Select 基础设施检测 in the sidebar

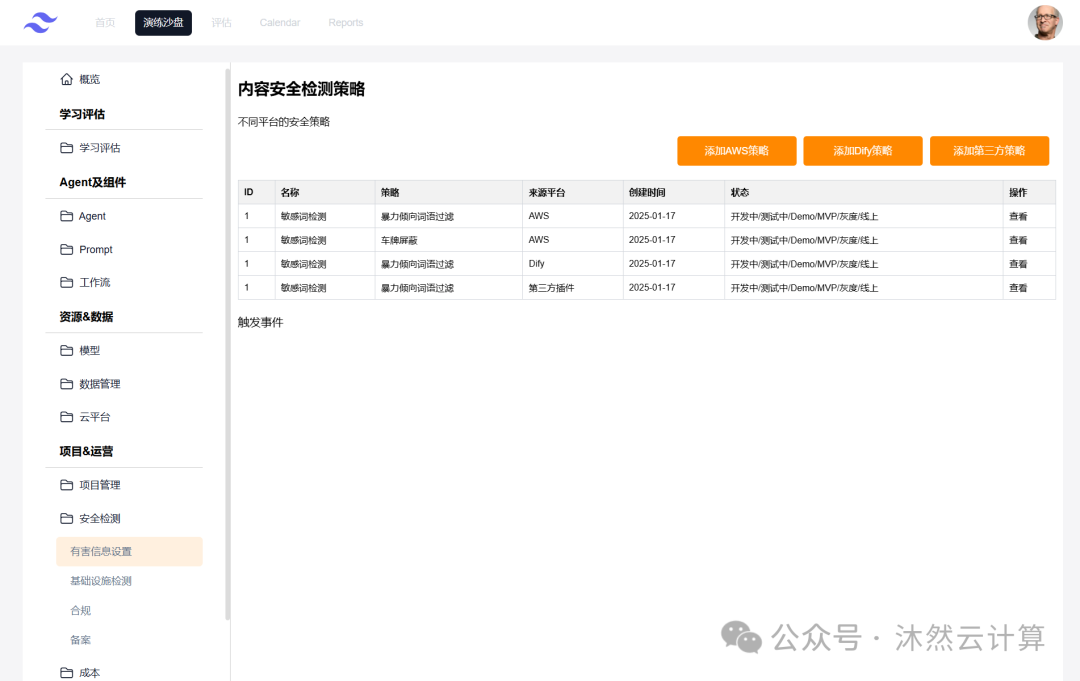pyautogui.click(x=103, y=580)
